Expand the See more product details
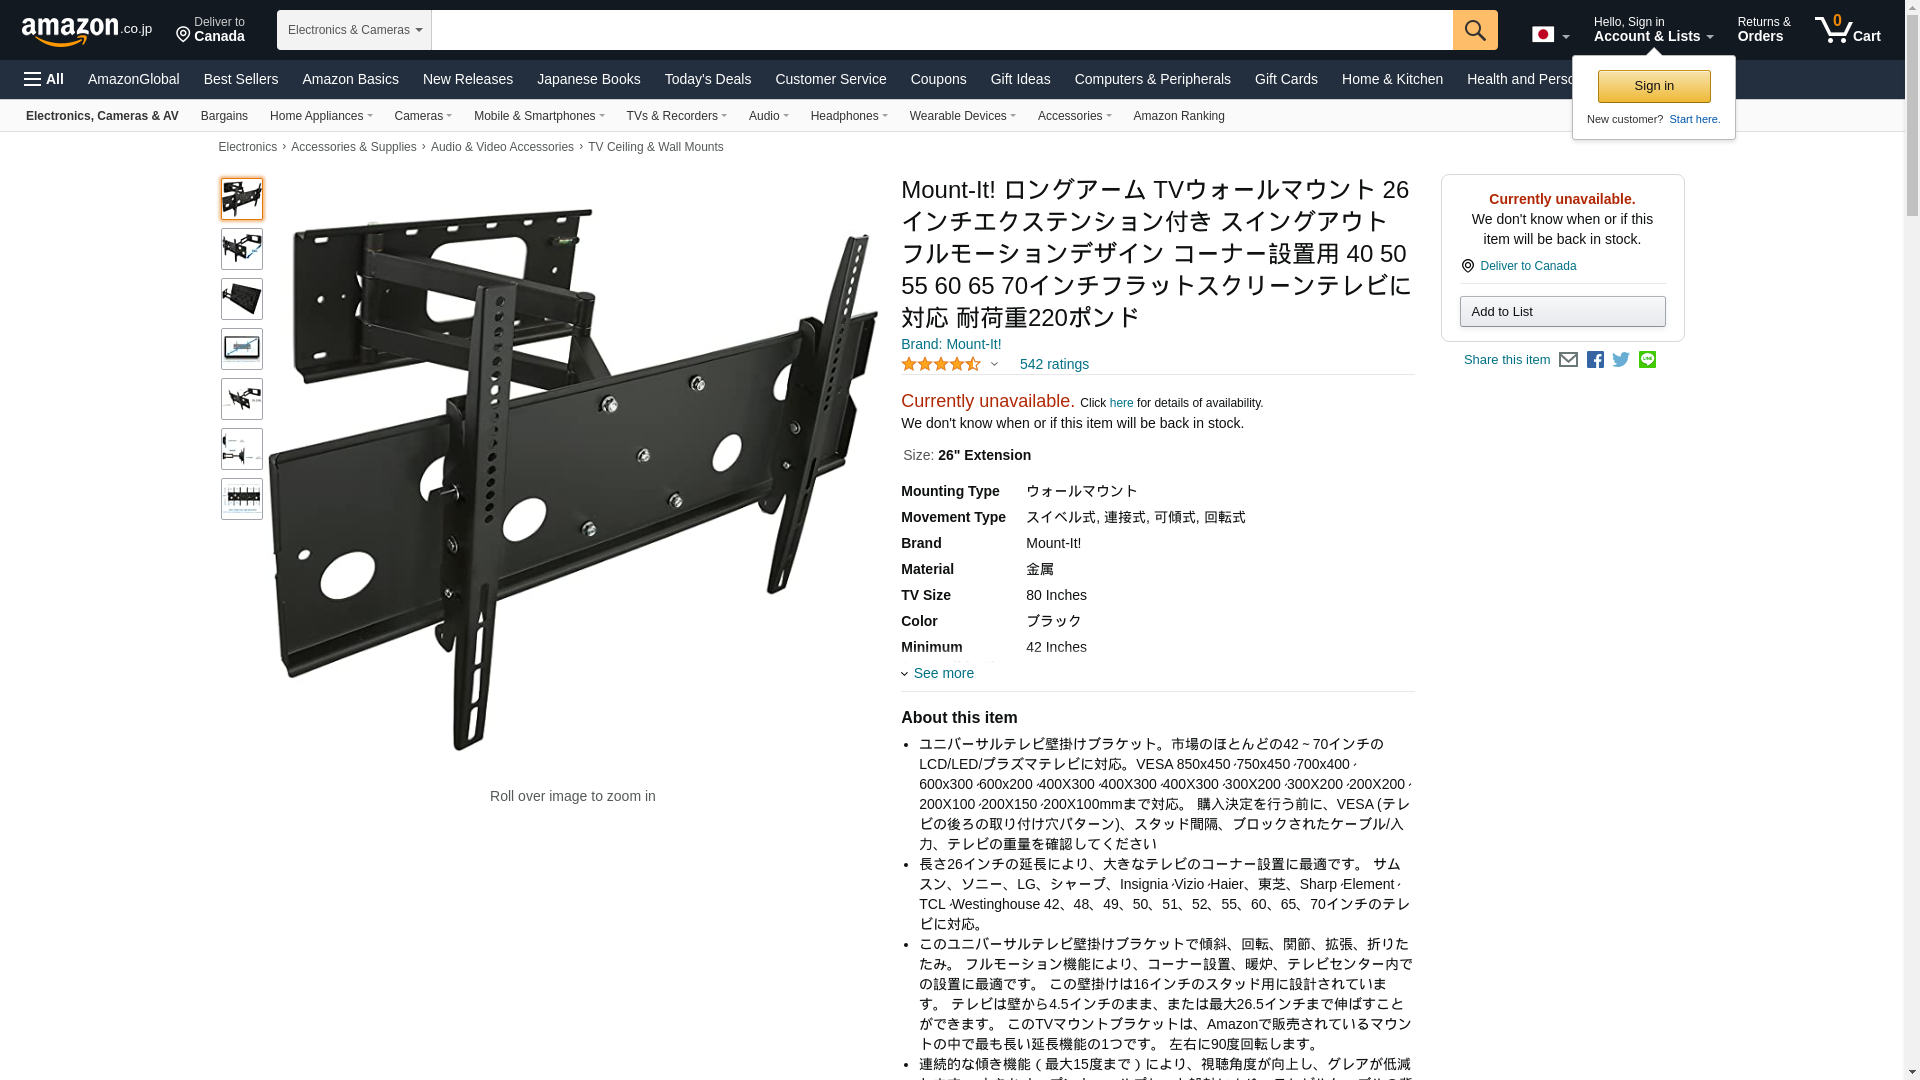The width and height of the screenshot is (1920, 1080). click(x=938, y=673)
